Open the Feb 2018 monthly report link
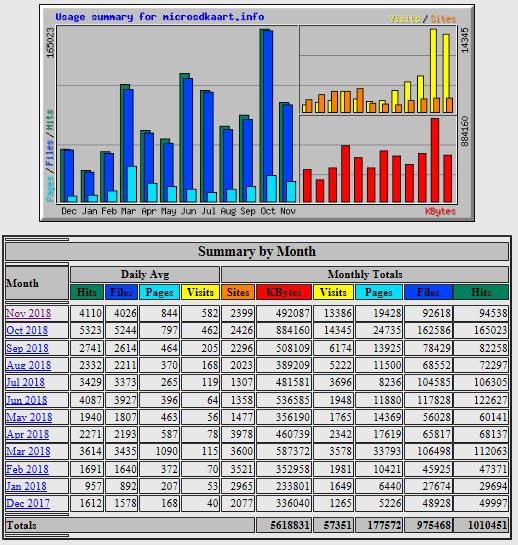This screenshot has height=545, width=518. click(27, 469)
